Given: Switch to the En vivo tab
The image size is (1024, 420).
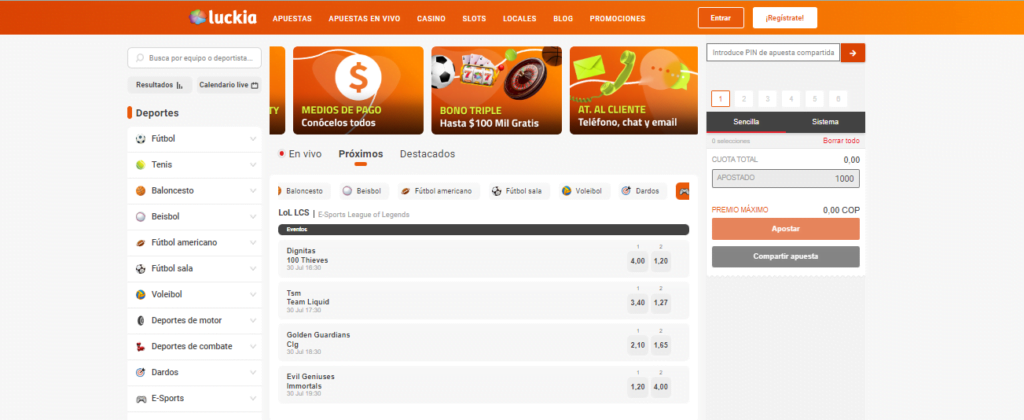Looking at the screenshot, I should coord(300,154).
